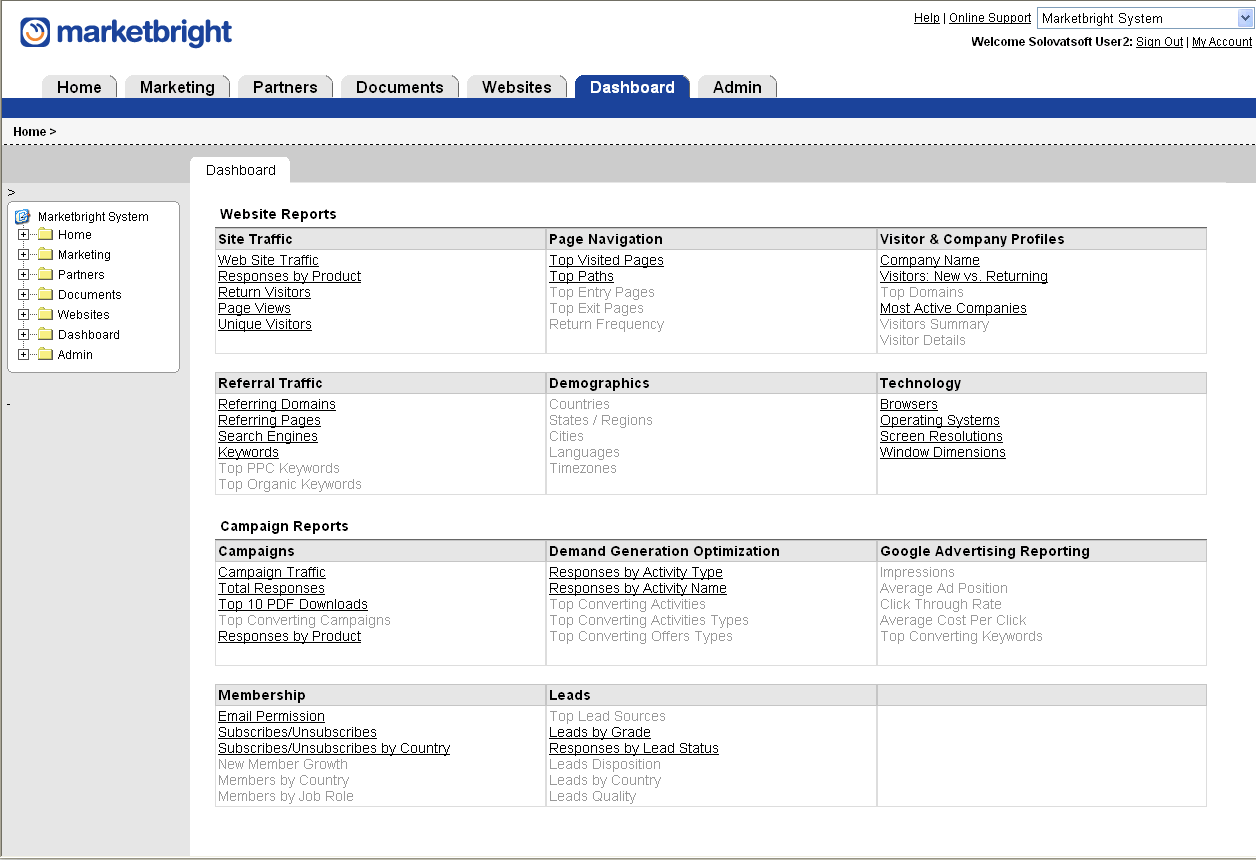Expand the Websites tree node plus box

[24, 315]
